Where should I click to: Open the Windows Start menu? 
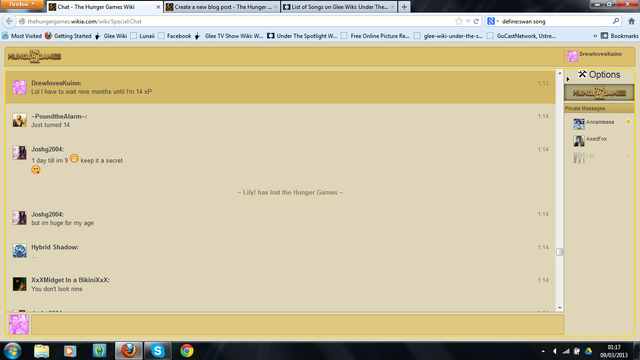click(x=12, y=351)
